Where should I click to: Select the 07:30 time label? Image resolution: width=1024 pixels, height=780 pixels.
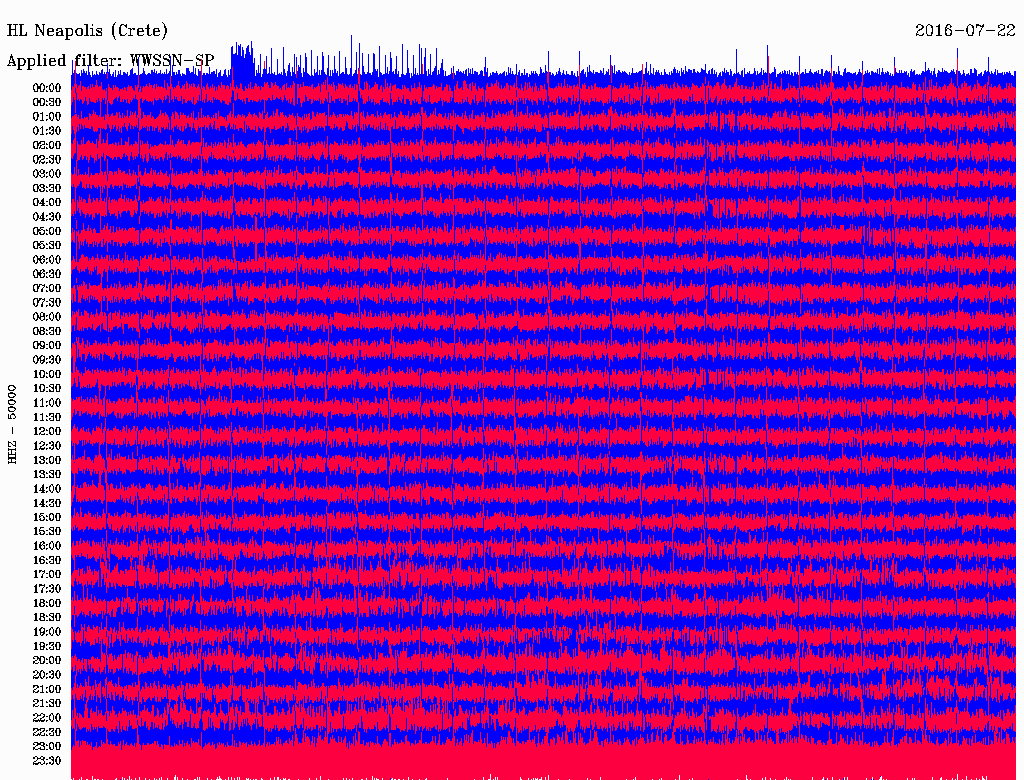coord(47,302)
